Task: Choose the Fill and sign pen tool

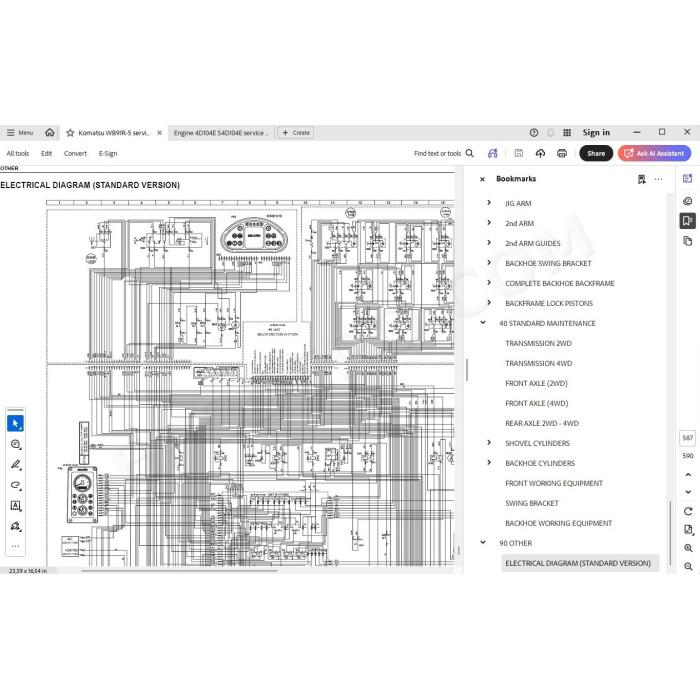Action: point(16,526)
